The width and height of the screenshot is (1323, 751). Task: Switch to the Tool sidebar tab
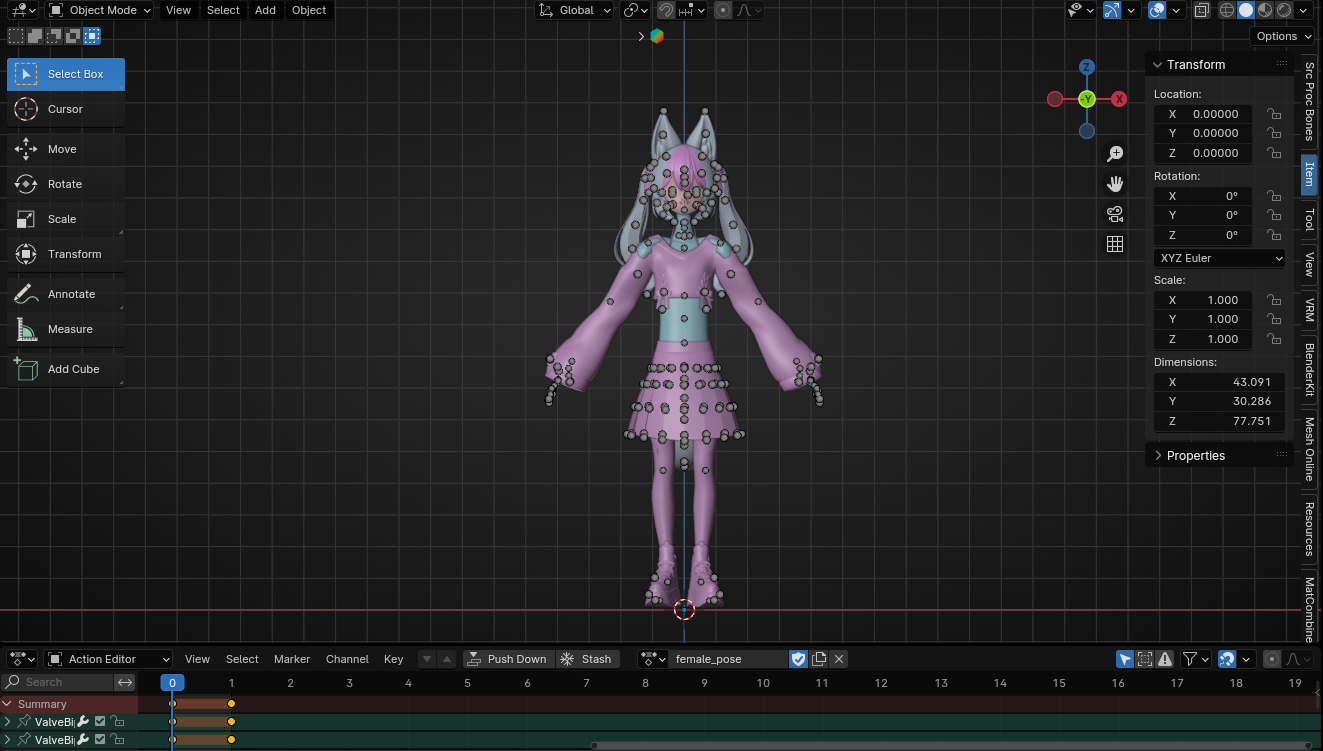(x=1309, y=219)
